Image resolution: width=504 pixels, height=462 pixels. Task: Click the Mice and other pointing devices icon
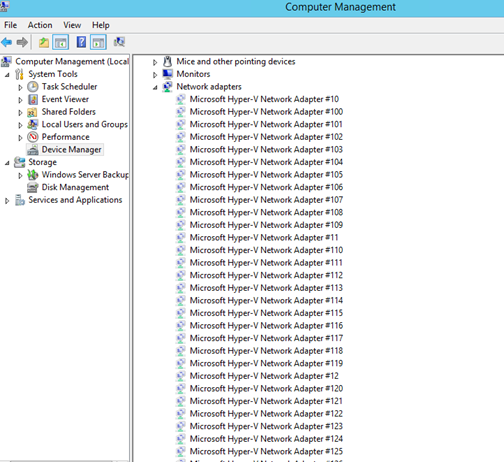point(167,61)
